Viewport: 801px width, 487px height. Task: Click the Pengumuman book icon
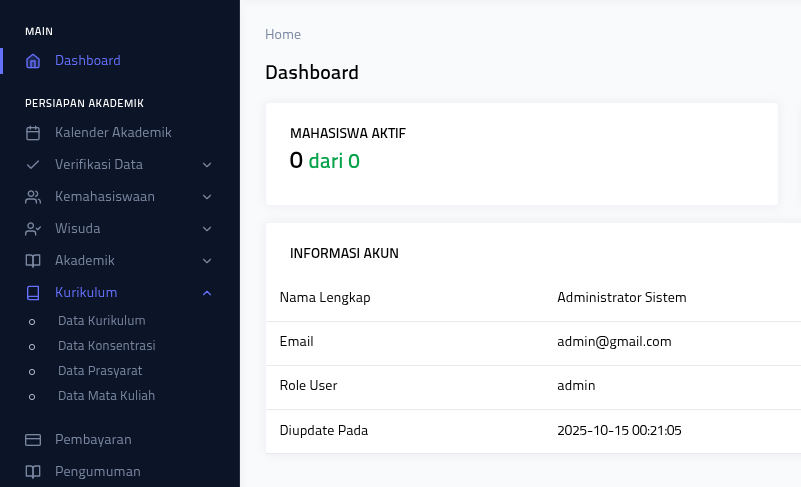pos(33,472)
